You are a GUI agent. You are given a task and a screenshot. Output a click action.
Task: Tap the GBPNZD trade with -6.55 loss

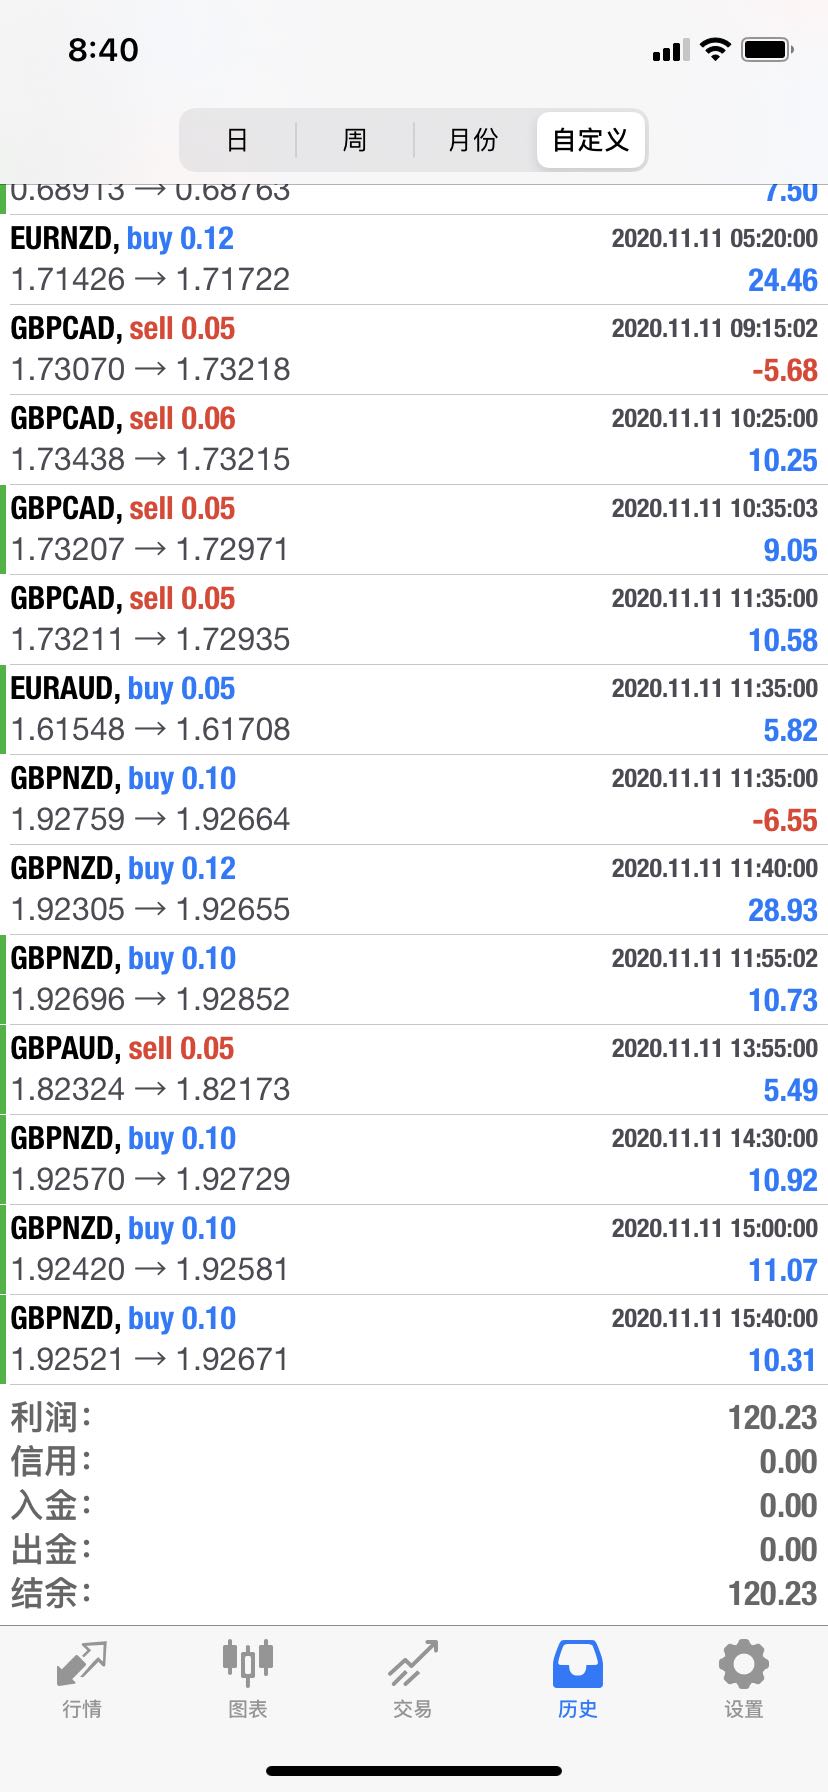click(x=414, y=800)
